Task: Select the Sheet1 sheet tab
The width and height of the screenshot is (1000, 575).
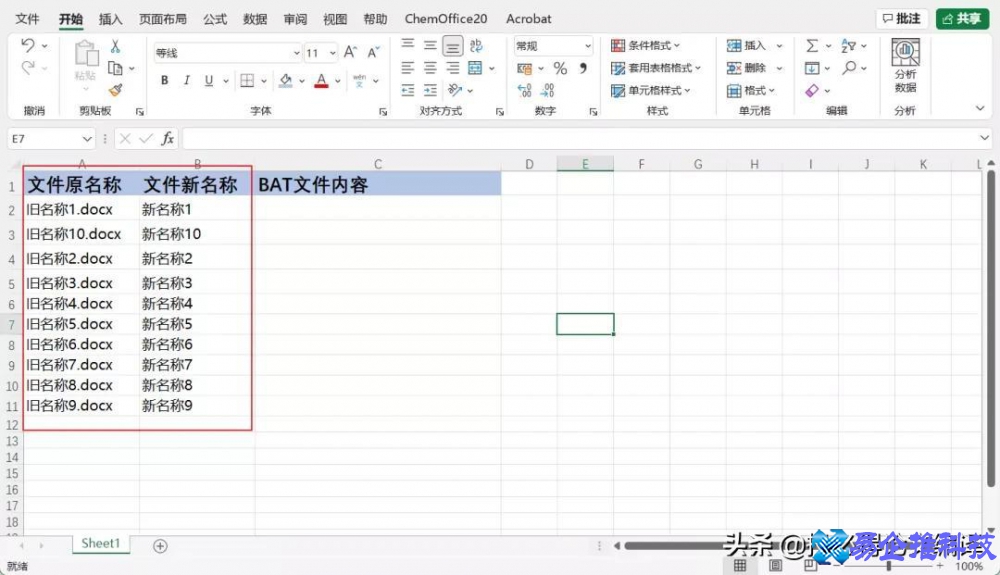Action: (x=100, y=543)
